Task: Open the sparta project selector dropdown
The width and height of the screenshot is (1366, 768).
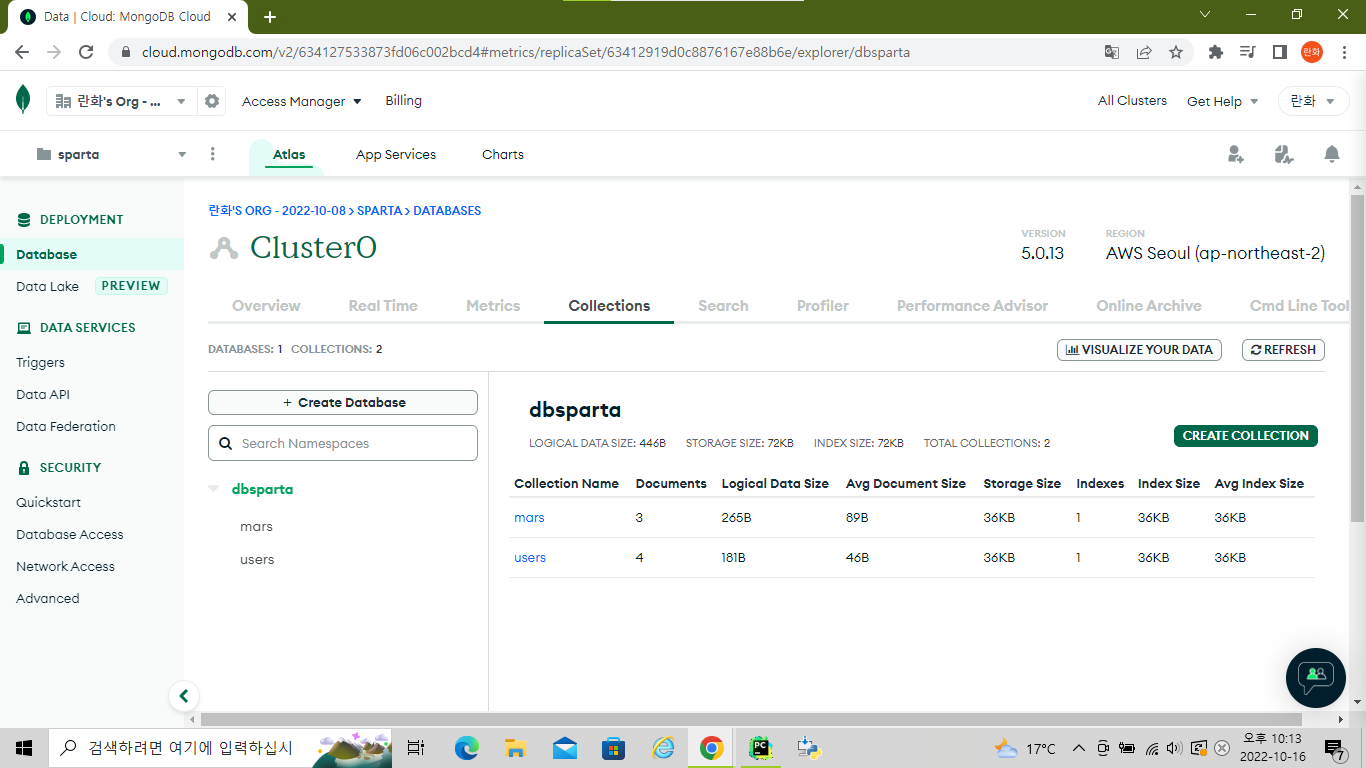Action: point(111,154)
